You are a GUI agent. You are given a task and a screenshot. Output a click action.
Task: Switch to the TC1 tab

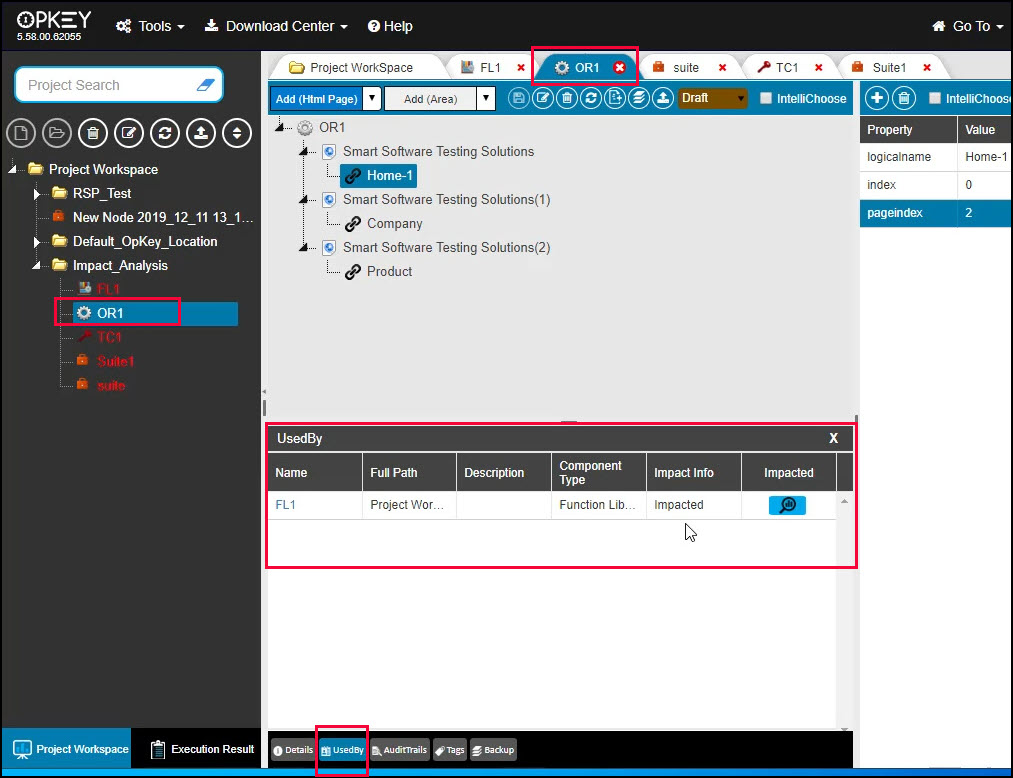(x=786, y=67)
